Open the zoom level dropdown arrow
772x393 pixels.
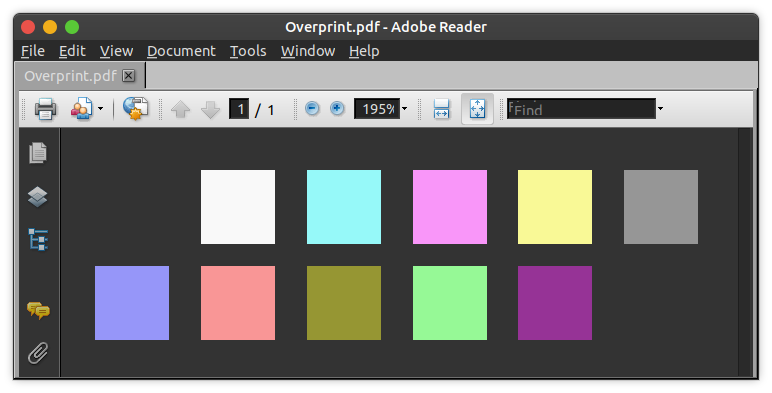point(405,109)
